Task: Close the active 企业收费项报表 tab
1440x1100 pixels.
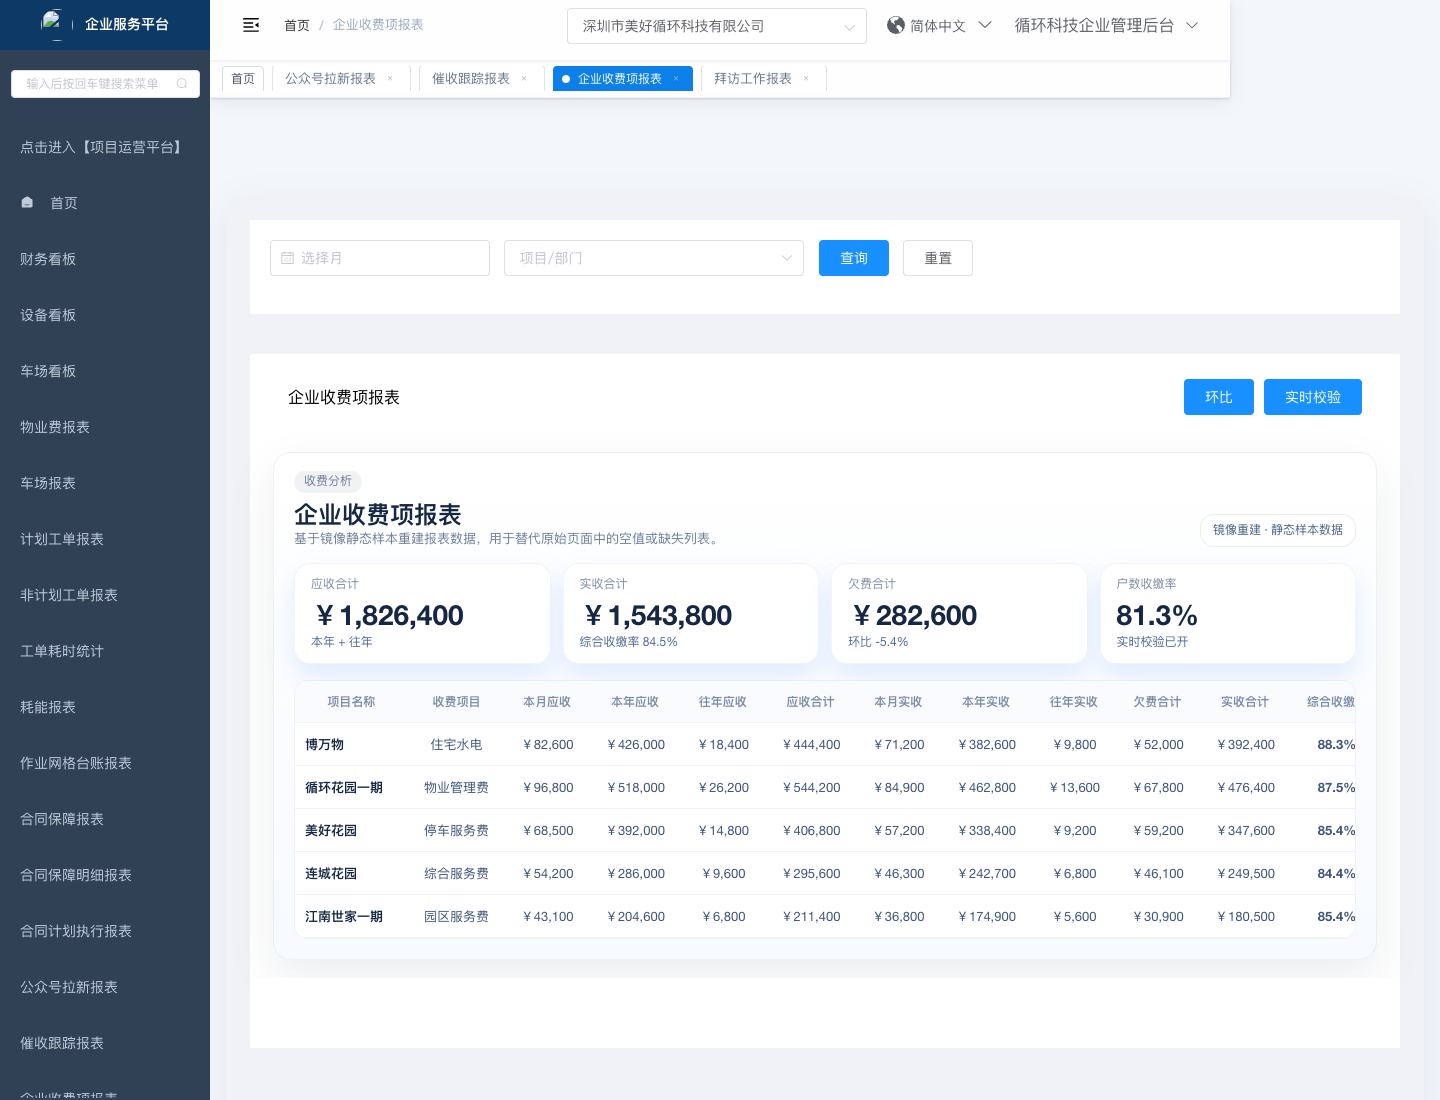Action: 676,79
